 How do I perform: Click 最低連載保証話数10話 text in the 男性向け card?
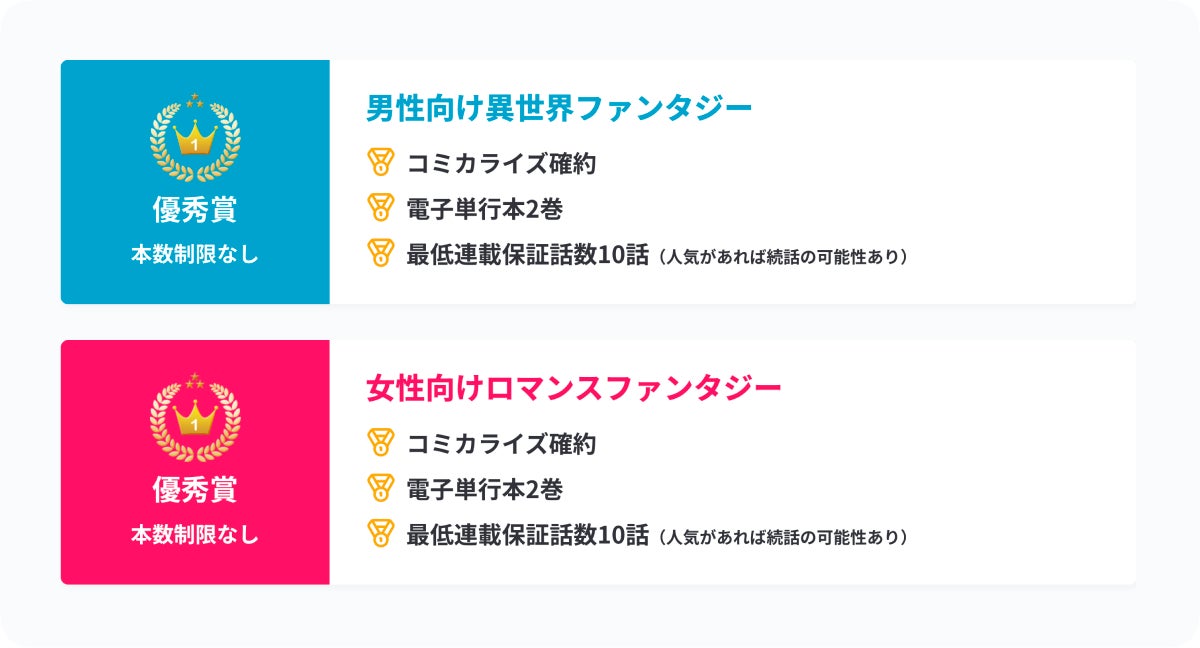[527, 255]
